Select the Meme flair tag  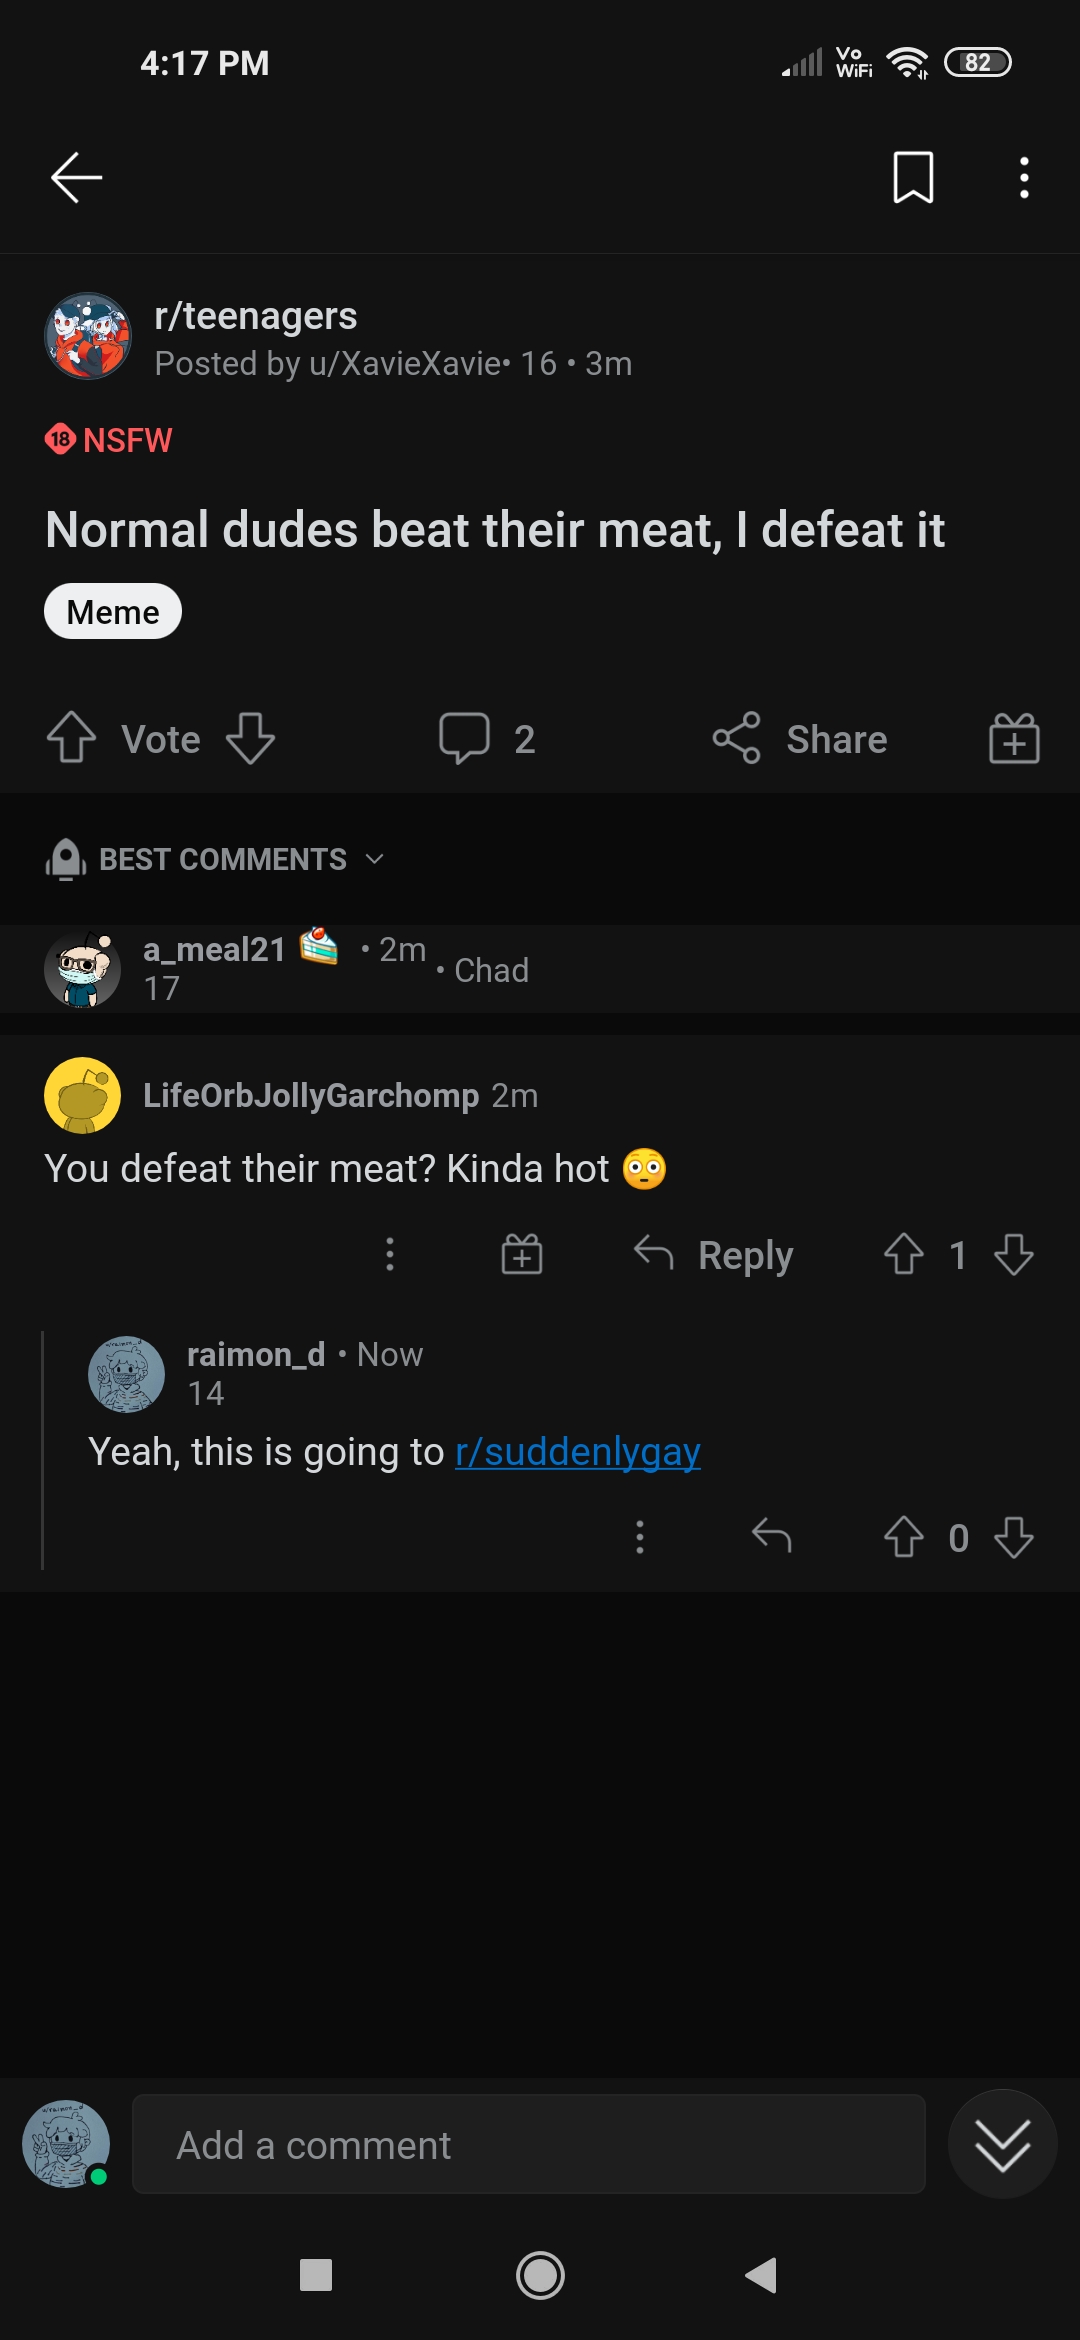[x=113, y=611]
